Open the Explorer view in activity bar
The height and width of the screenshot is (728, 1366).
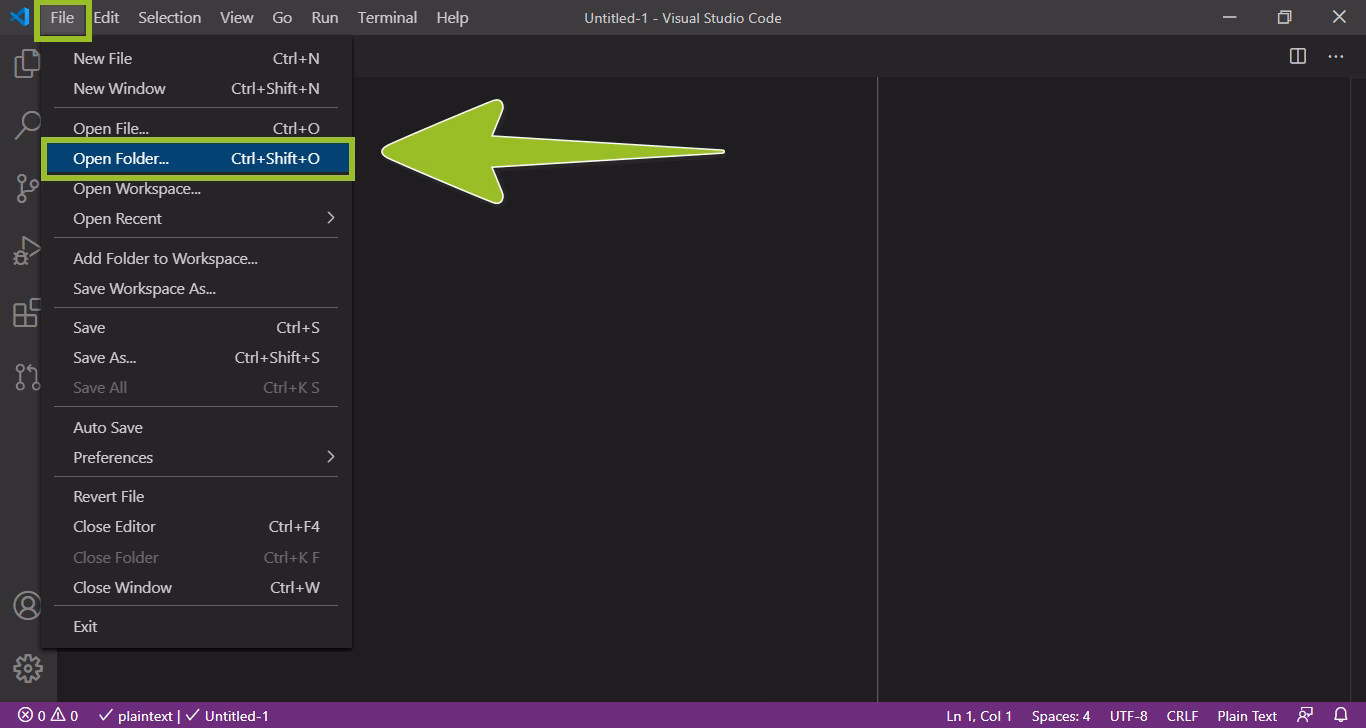[27, 64]
